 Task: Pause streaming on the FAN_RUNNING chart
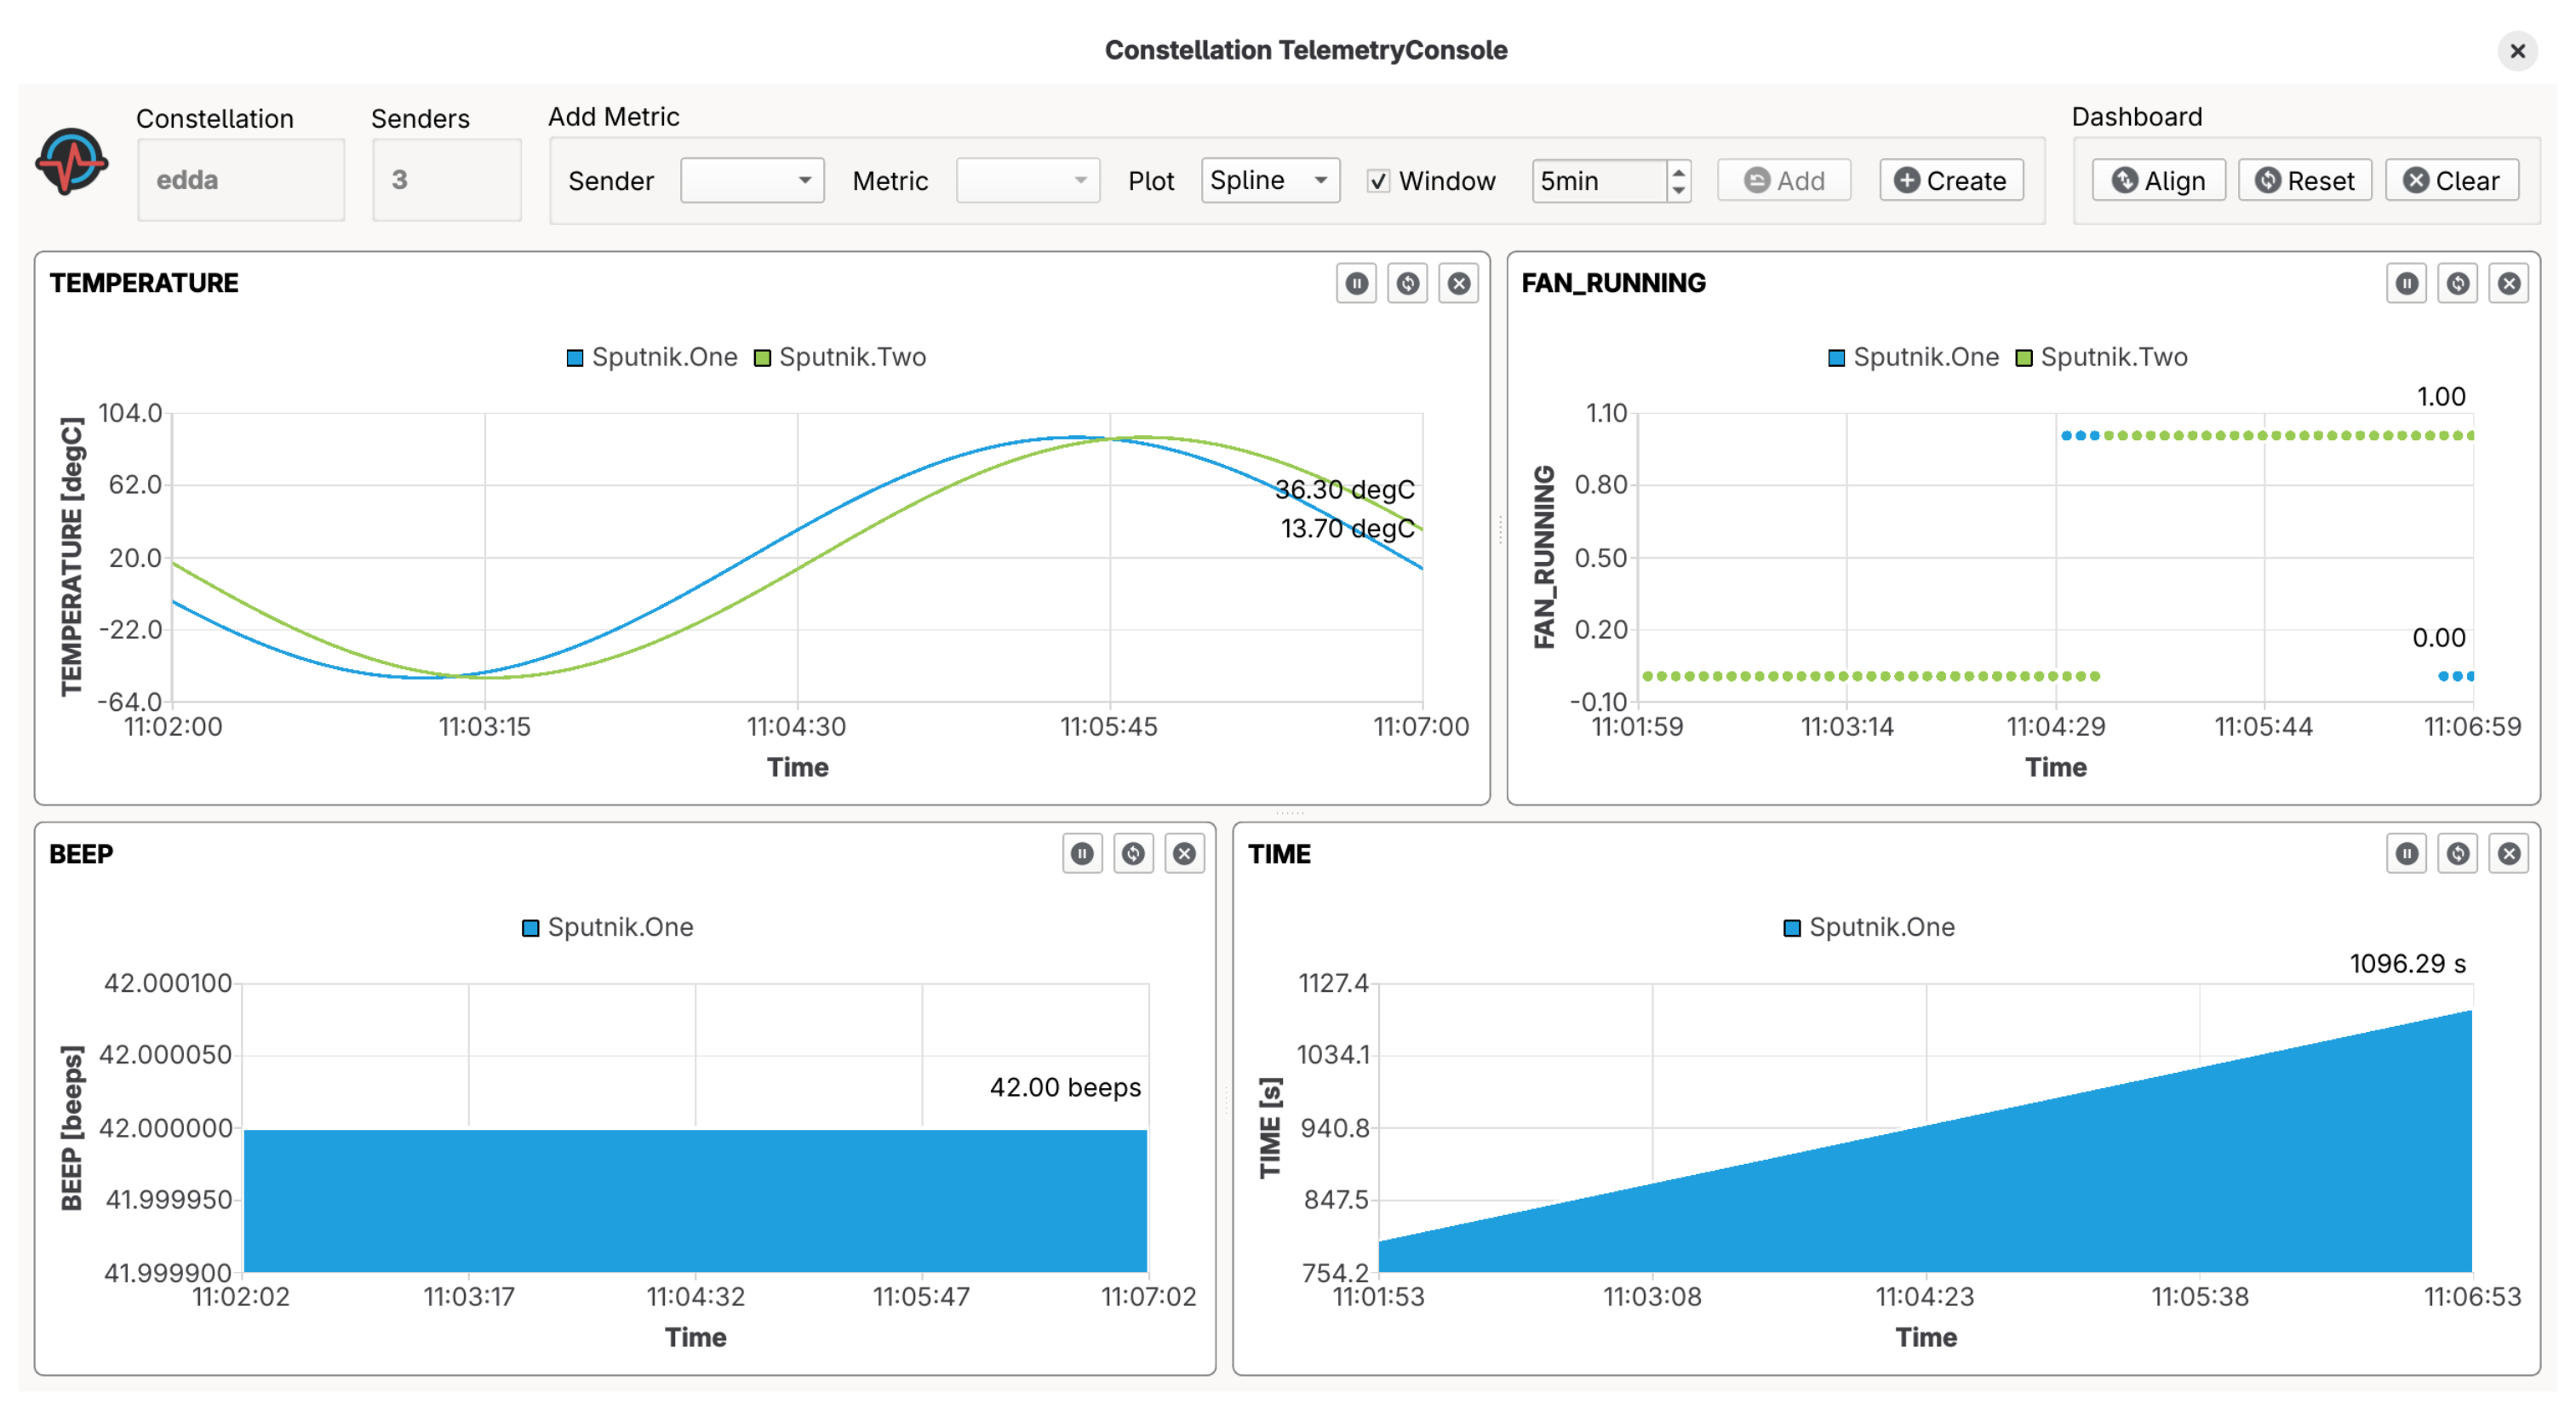point(2406,284)
